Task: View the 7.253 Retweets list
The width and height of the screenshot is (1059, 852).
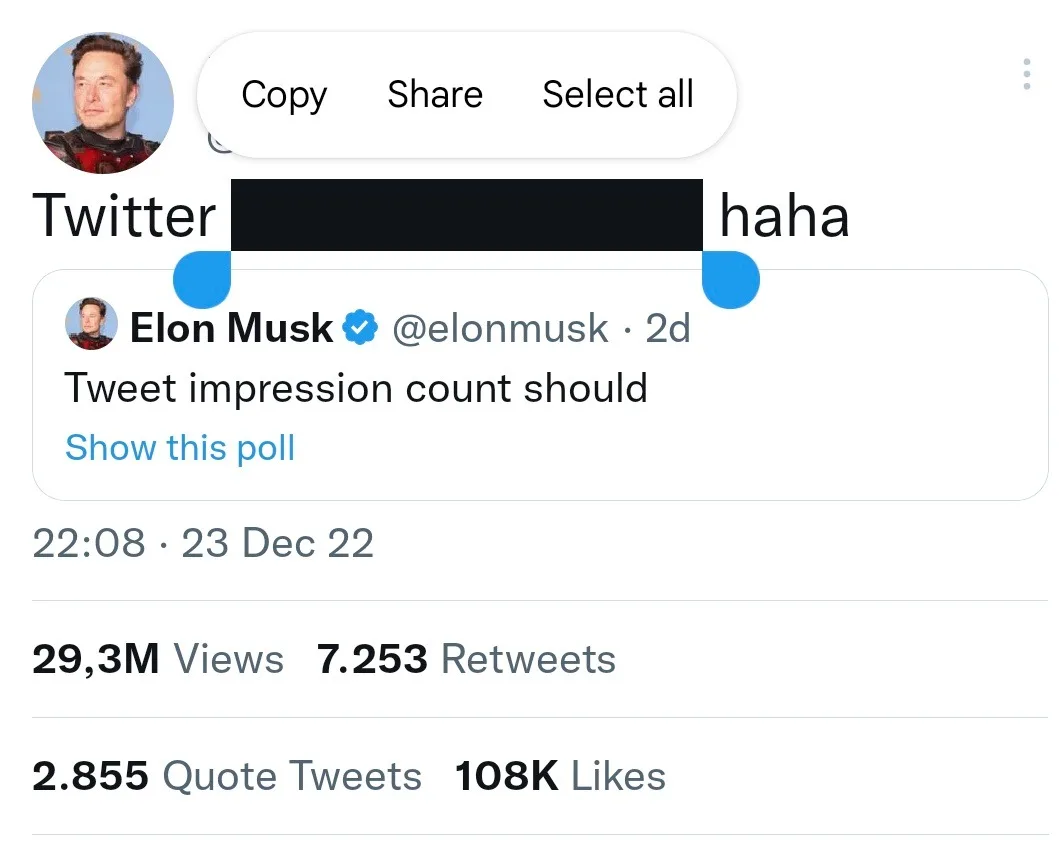Action: tap(466, 659)
